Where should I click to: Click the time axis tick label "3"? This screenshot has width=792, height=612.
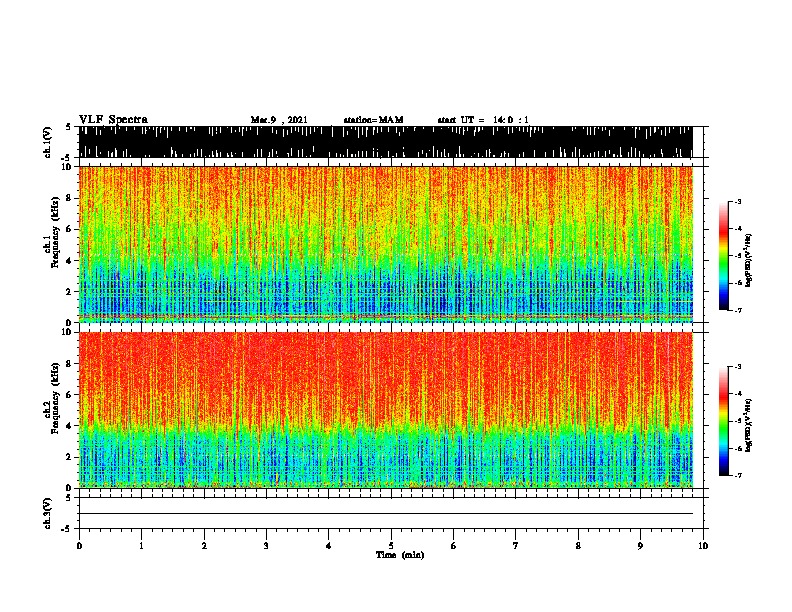click(266, 546)
